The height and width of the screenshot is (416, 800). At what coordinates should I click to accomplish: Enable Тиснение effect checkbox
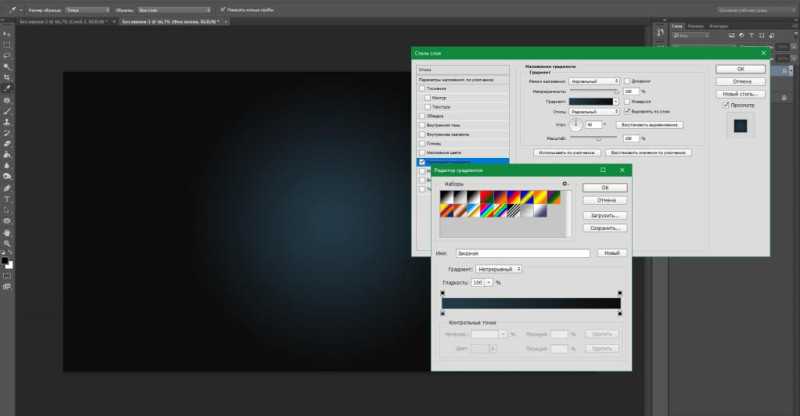coord(422,89)
